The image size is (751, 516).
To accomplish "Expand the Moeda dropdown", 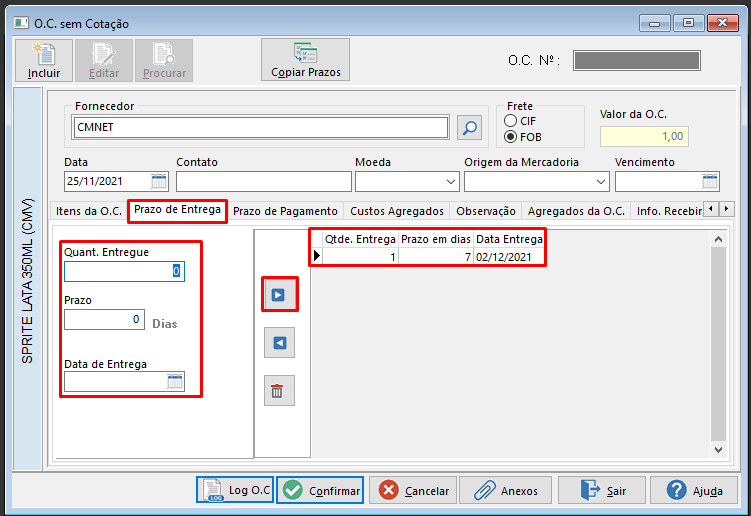I will (451, 182).
